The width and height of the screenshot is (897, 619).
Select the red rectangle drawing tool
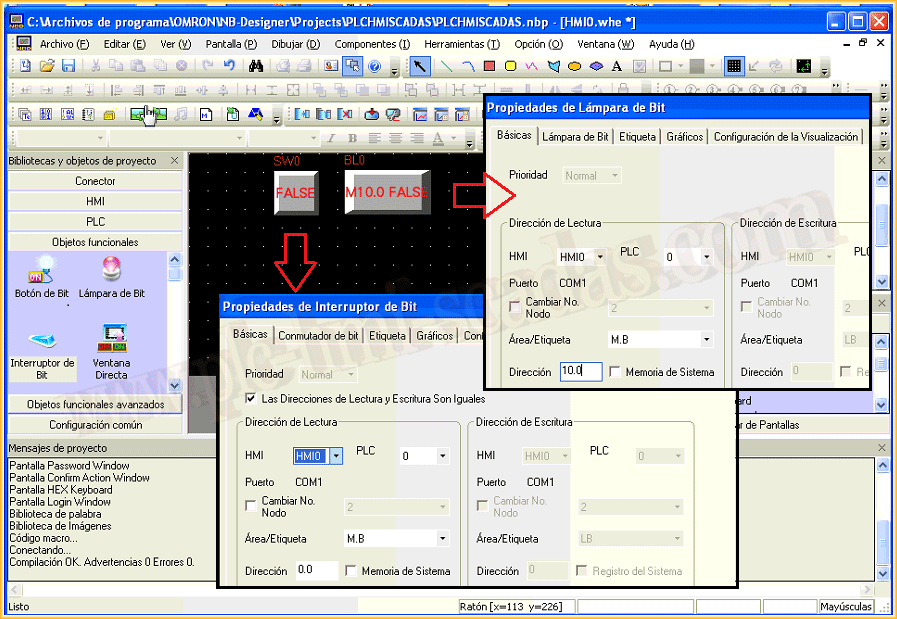(x=489, y=66)
